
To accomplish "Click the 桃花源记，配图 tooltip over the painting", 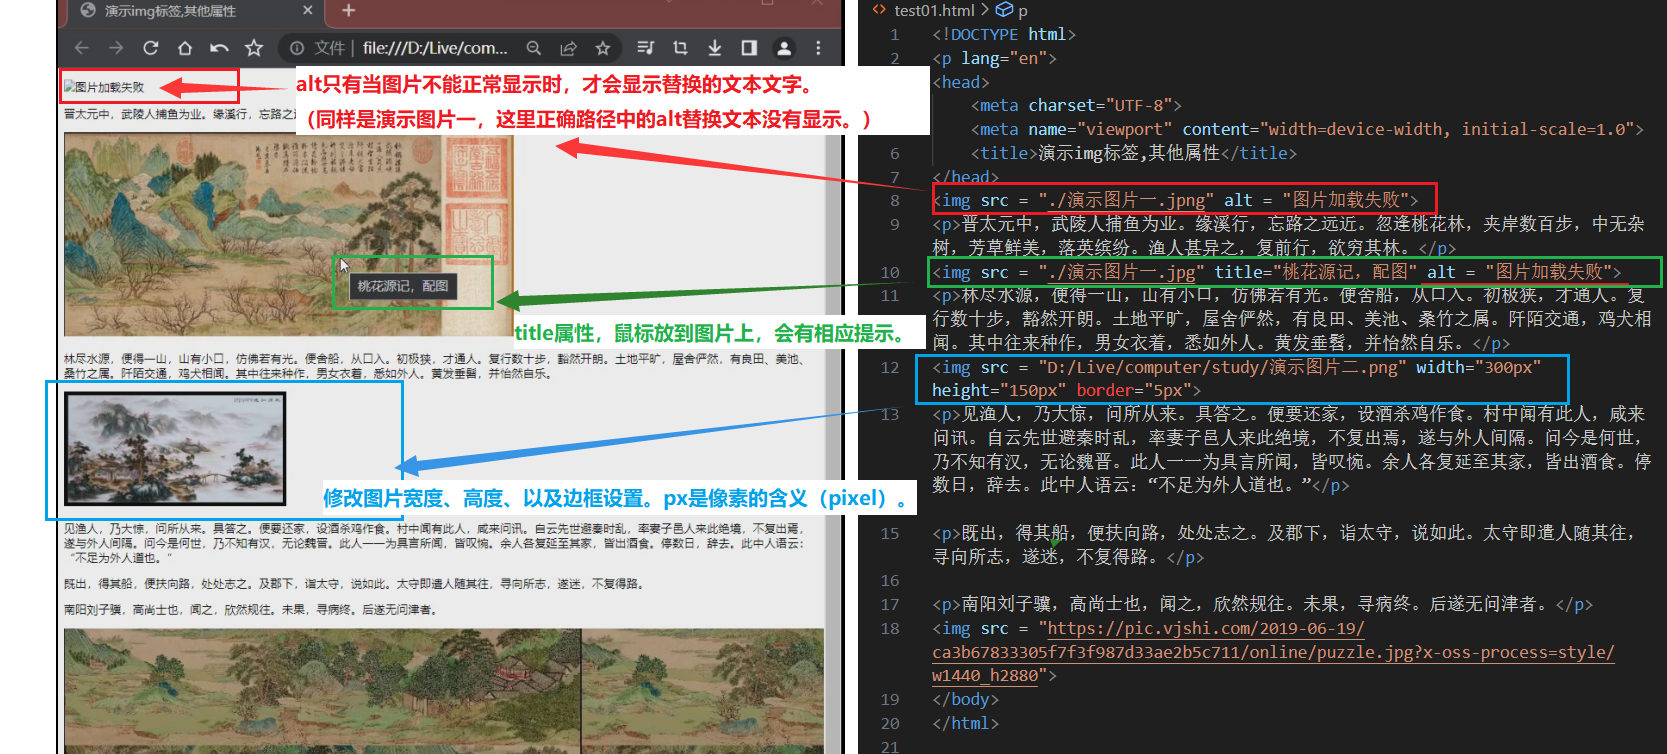I will click(x=405, y=286).
